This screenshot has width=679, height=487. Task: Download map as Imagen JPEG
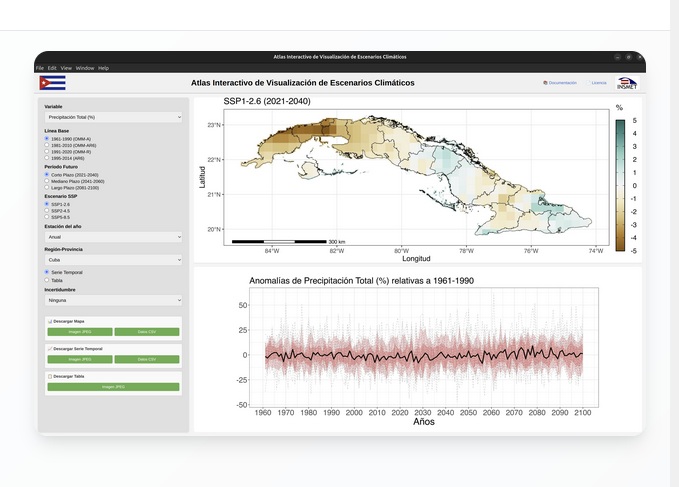click(x=79, y=331)
